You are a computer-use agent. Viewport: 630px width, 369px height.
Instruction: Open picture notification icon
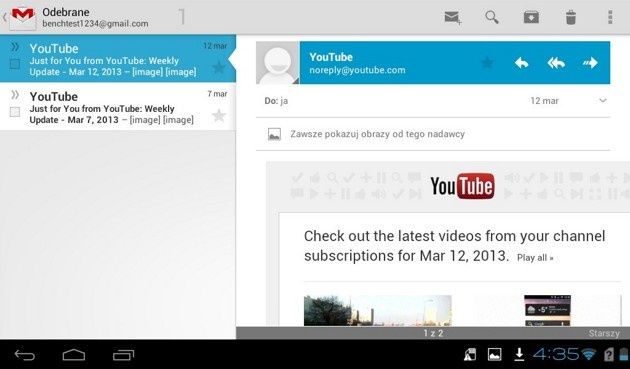(494, 354)
